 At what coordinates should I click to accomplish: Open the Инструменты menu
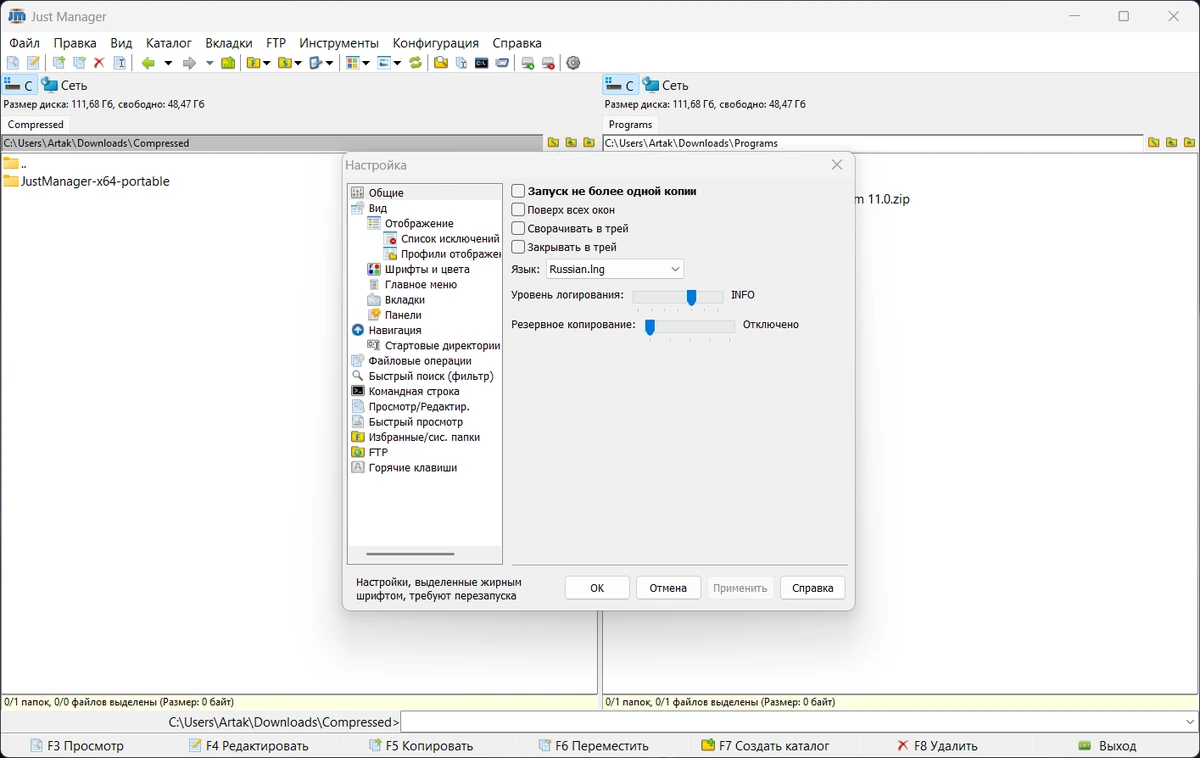339,43
